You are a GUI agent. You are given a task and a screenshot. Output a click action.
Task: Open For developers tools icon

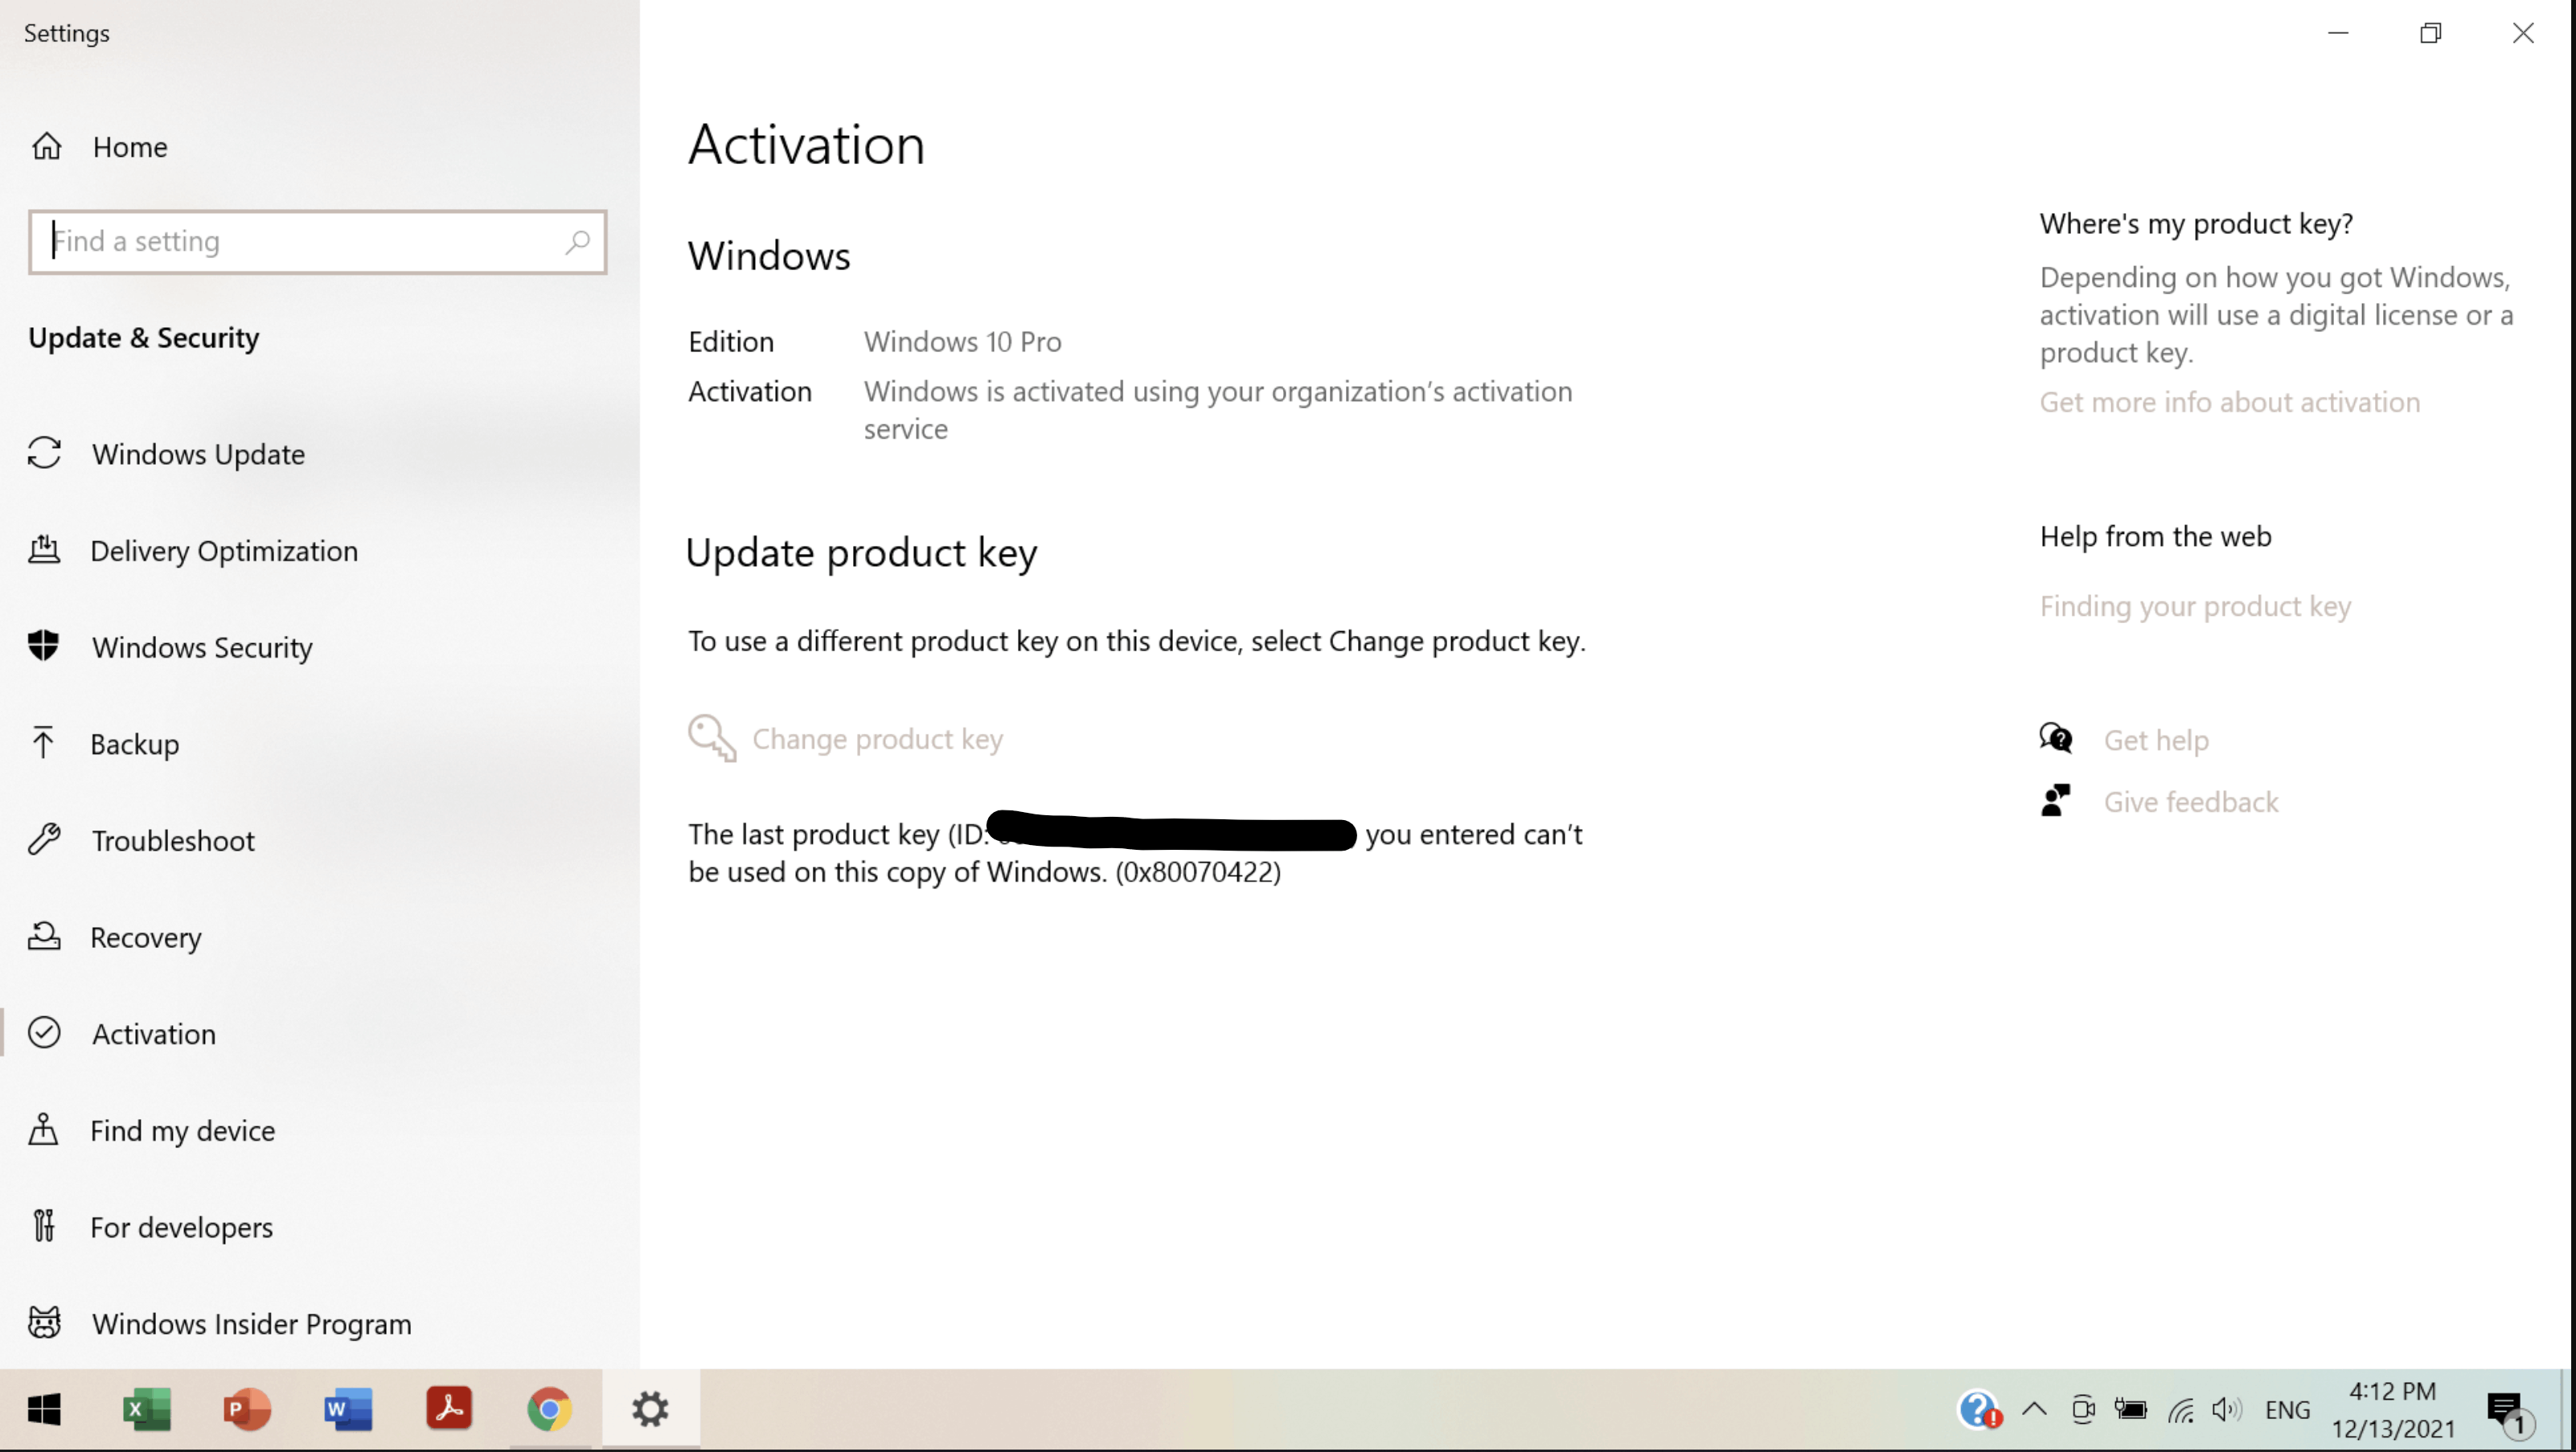[44, 1226]
